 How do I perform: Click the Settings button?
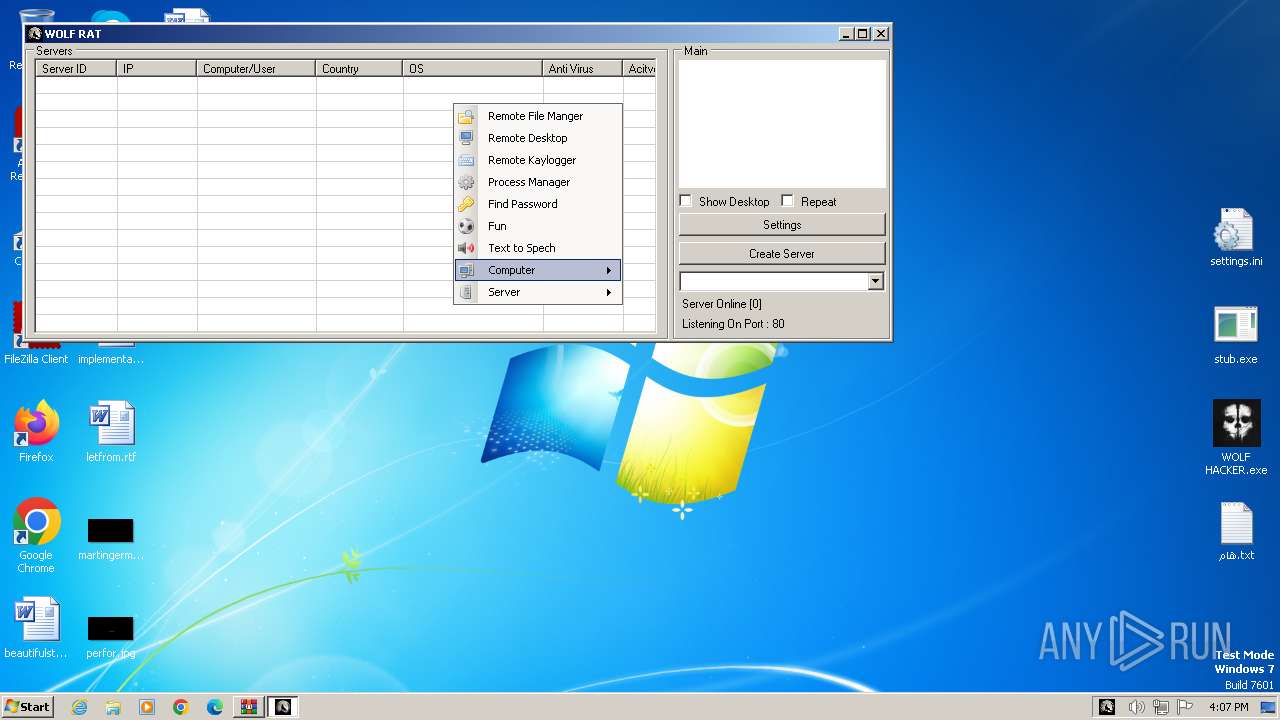(x=782, y=225)
